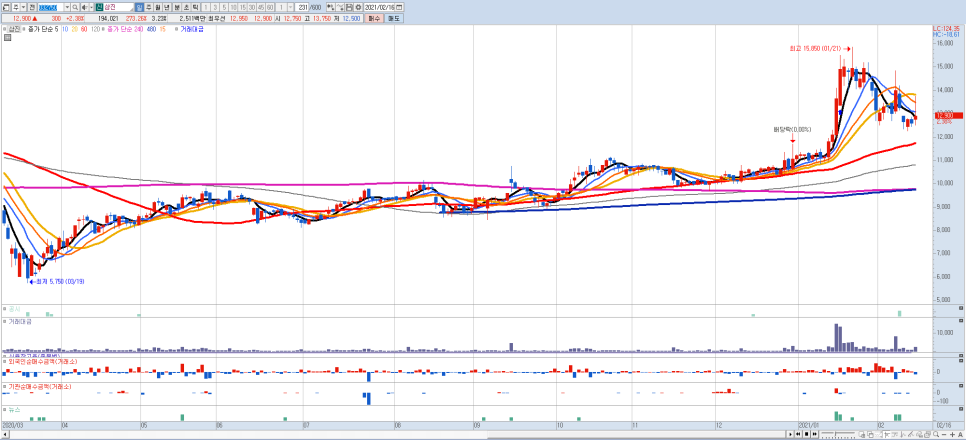This screenshot has height=440, width=966.
Task: Click the small box icon above 02/16
Action: 961,409
